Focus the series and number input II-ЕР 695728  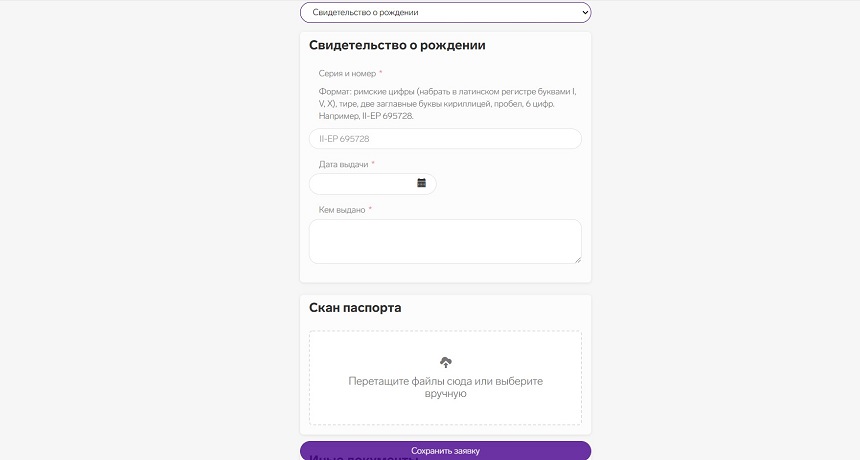tap(445, 139)
